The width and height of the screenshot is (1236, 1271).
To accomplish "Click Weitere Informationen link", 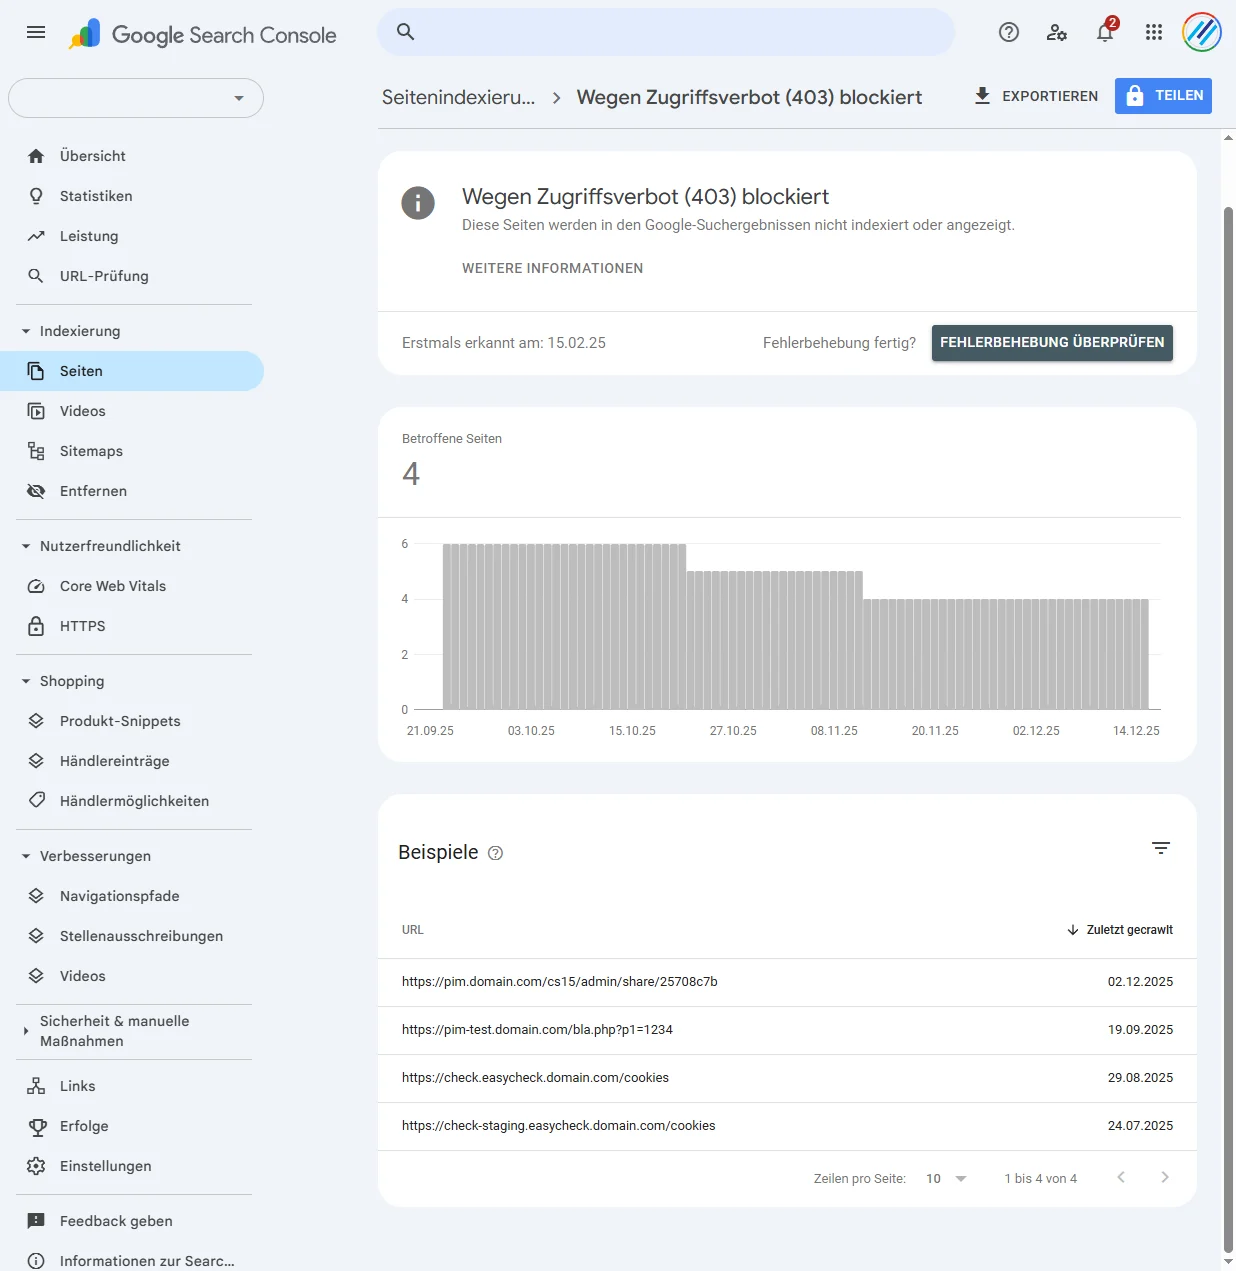I will pos(552,268).
